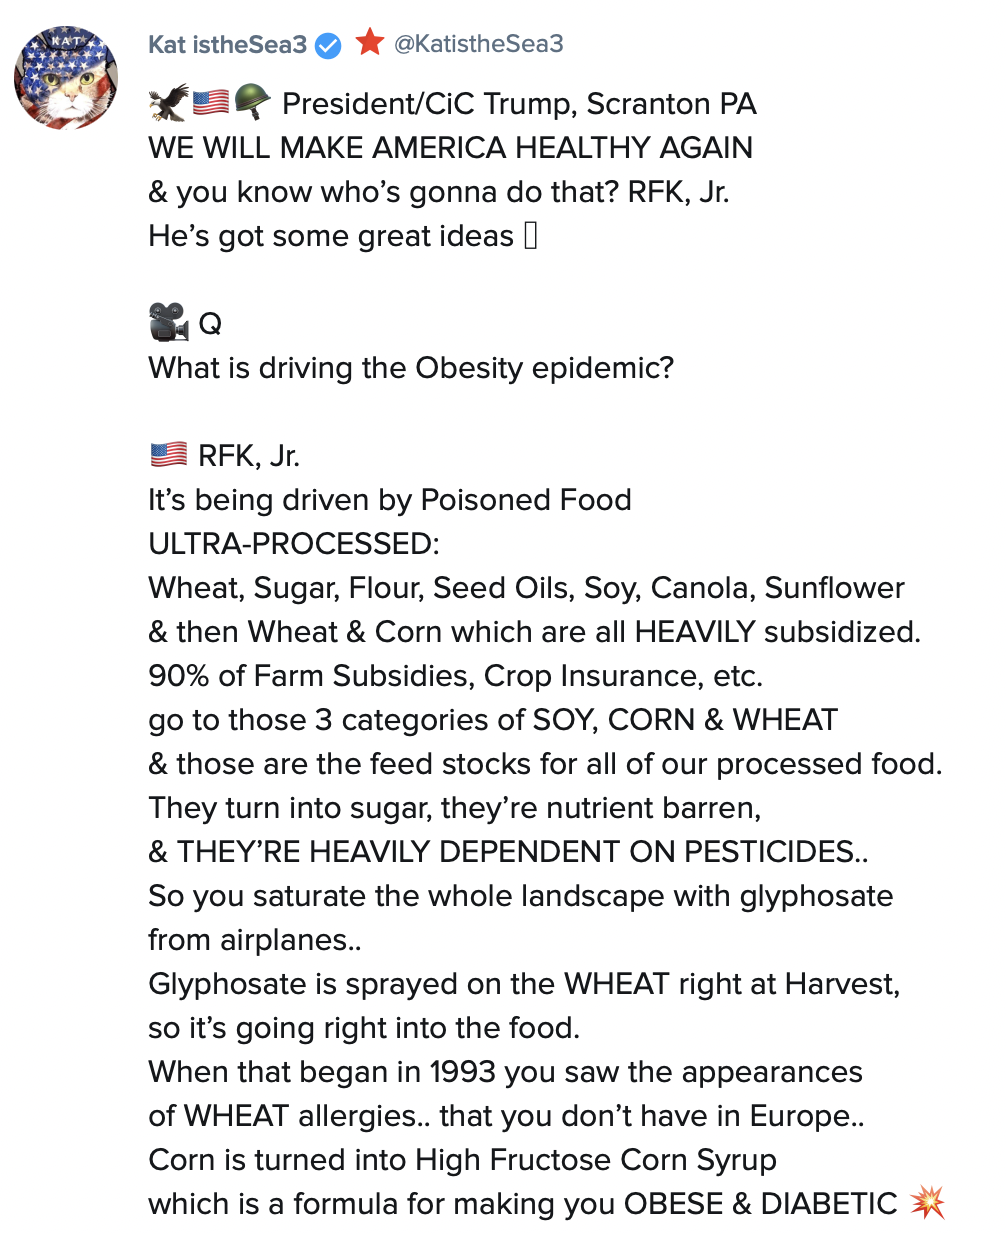Click "WE WILL MAKE AMERICA HEALTHY AGAIN" line
This screenshot has height=1234, width=1006.
pos(450,148)
